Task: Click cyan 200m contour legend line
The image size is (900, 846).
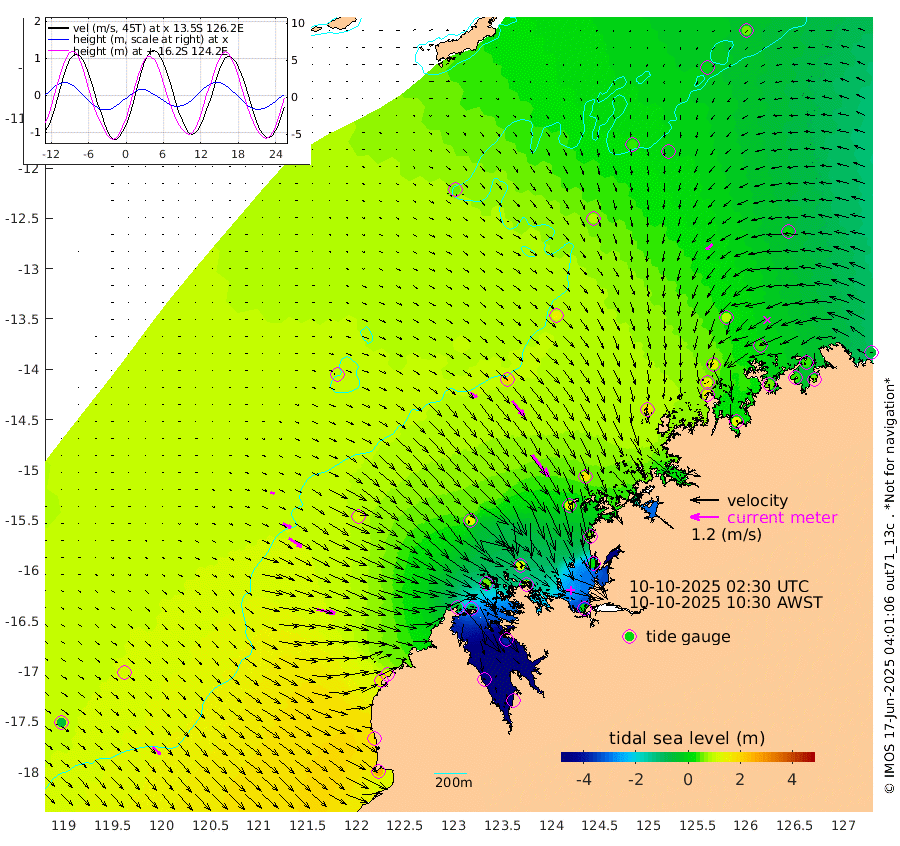Action: click(x=451, y=773)
